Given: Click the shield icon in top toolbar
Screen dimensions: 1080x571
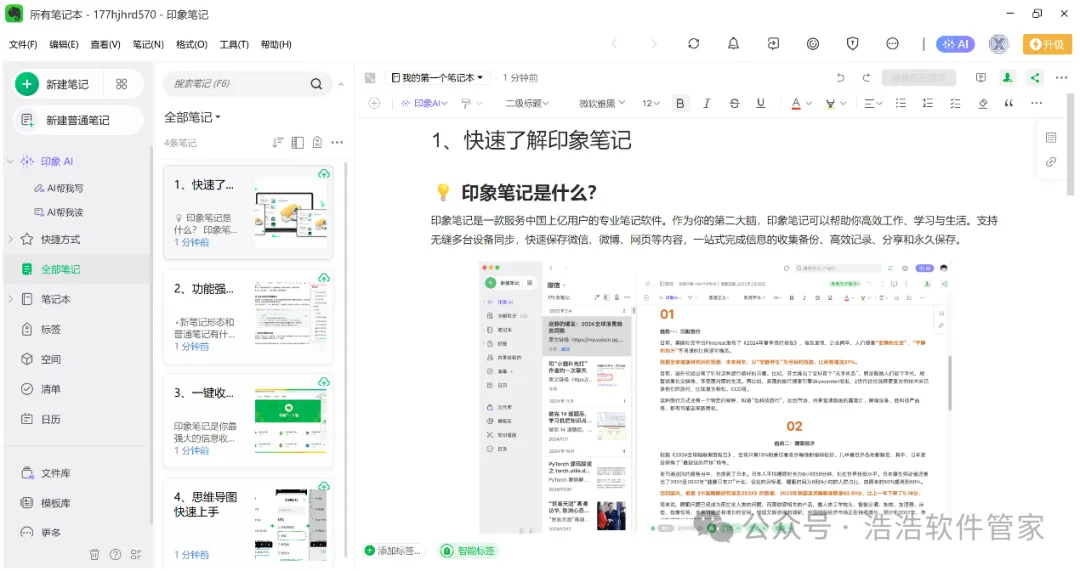Looking at the screenshot, I should click(x=853, y=44).
